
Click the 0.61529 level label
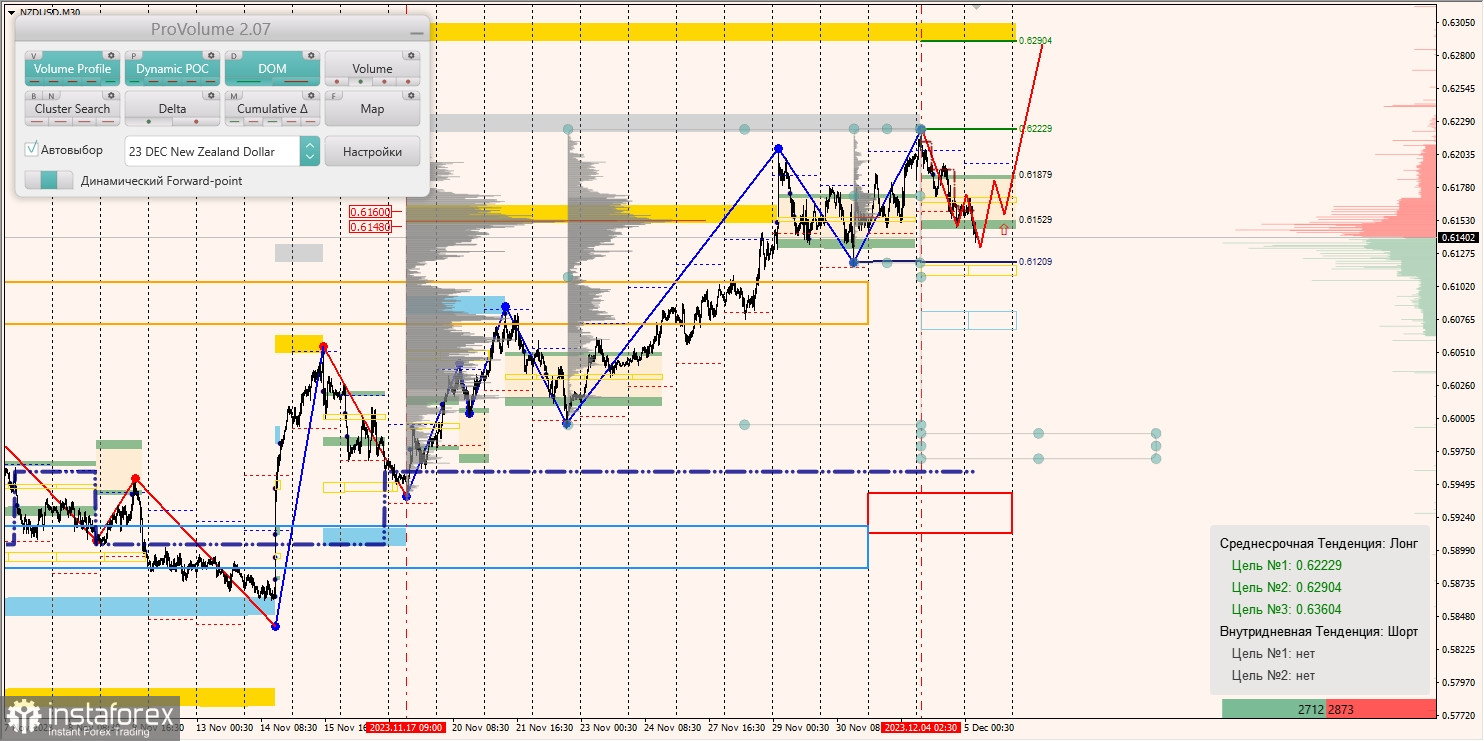tap(1035, 220)
